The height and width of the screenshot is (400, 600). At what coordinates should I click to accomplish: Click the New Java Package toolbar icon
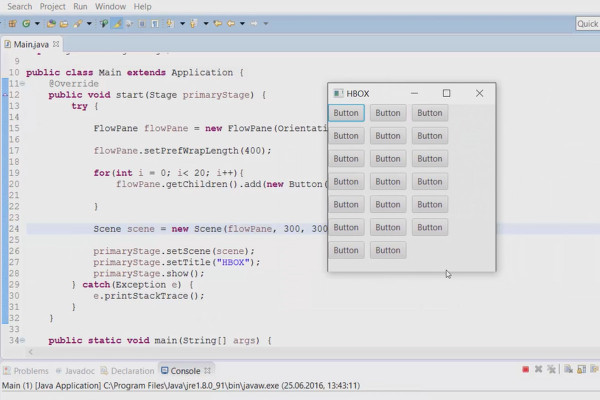pyautogui.click(x=12, y=24)
